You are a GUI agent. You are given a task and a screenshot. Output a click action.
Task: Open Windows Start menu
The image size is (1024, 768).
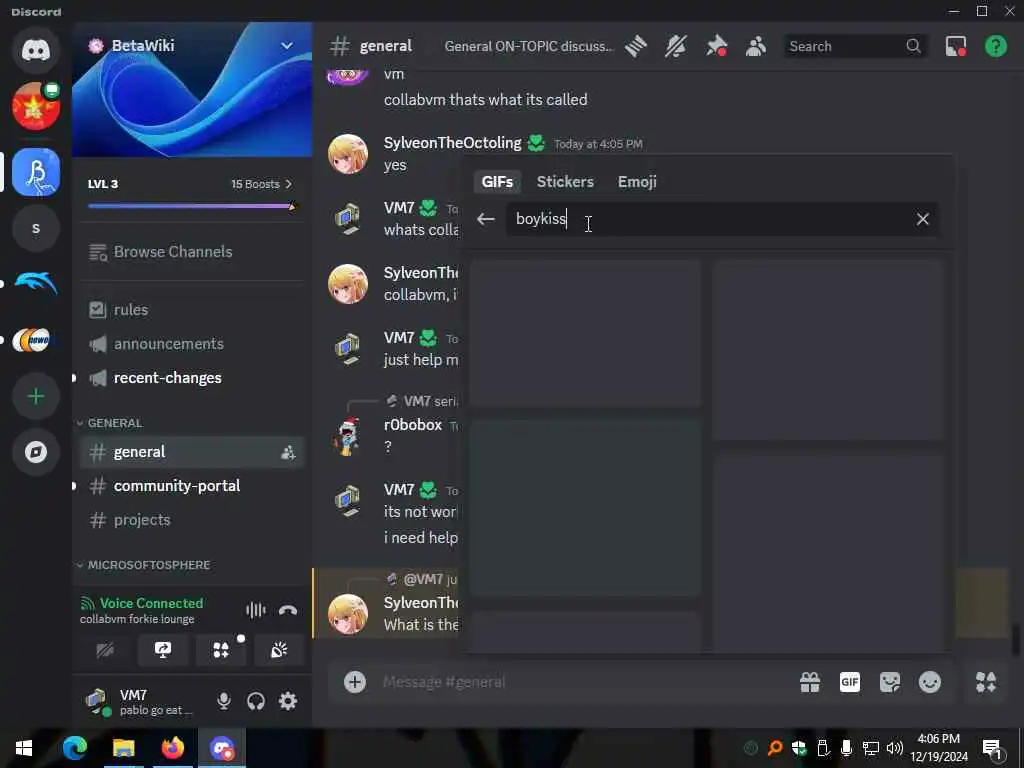[24, 748]
